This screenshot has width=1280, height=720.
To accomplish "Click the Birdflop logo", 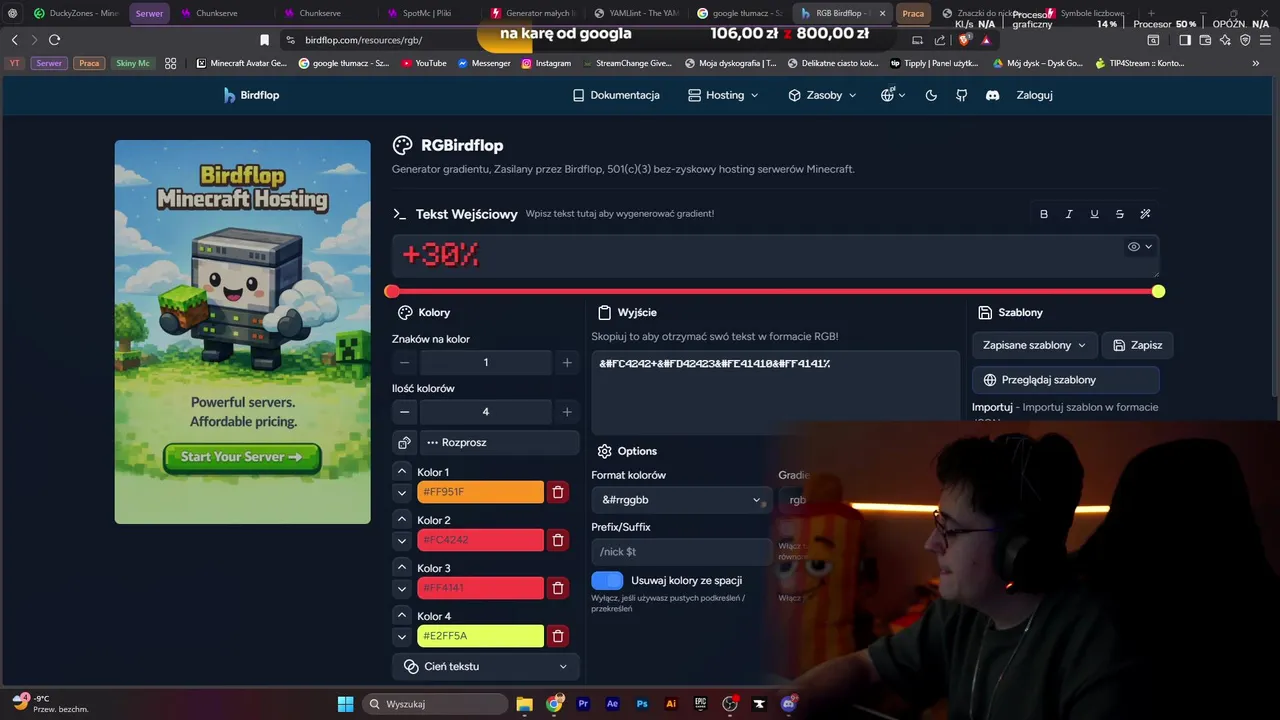I will pos(251,95).
